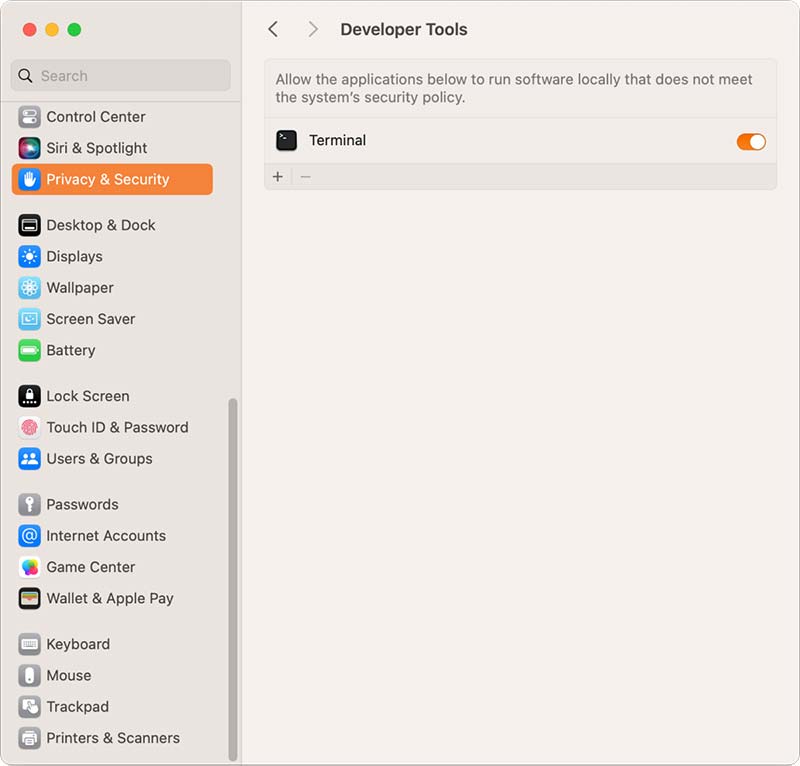Click the Wallet & Apple Pay icon
Screen dimensions: 800x766
[x=29, y=598]
